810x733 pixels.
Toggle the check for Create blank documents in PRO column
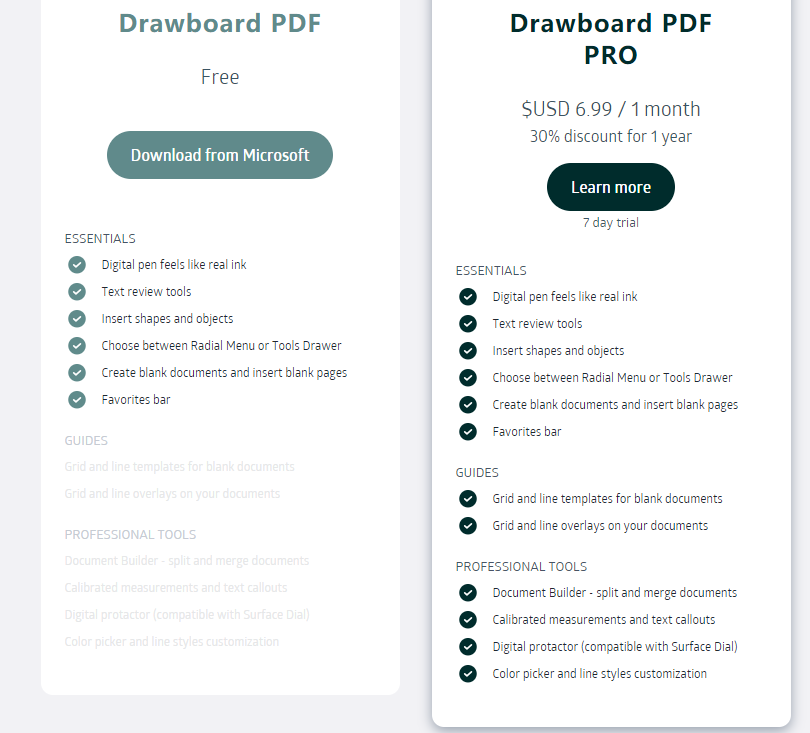pos(468,404)
